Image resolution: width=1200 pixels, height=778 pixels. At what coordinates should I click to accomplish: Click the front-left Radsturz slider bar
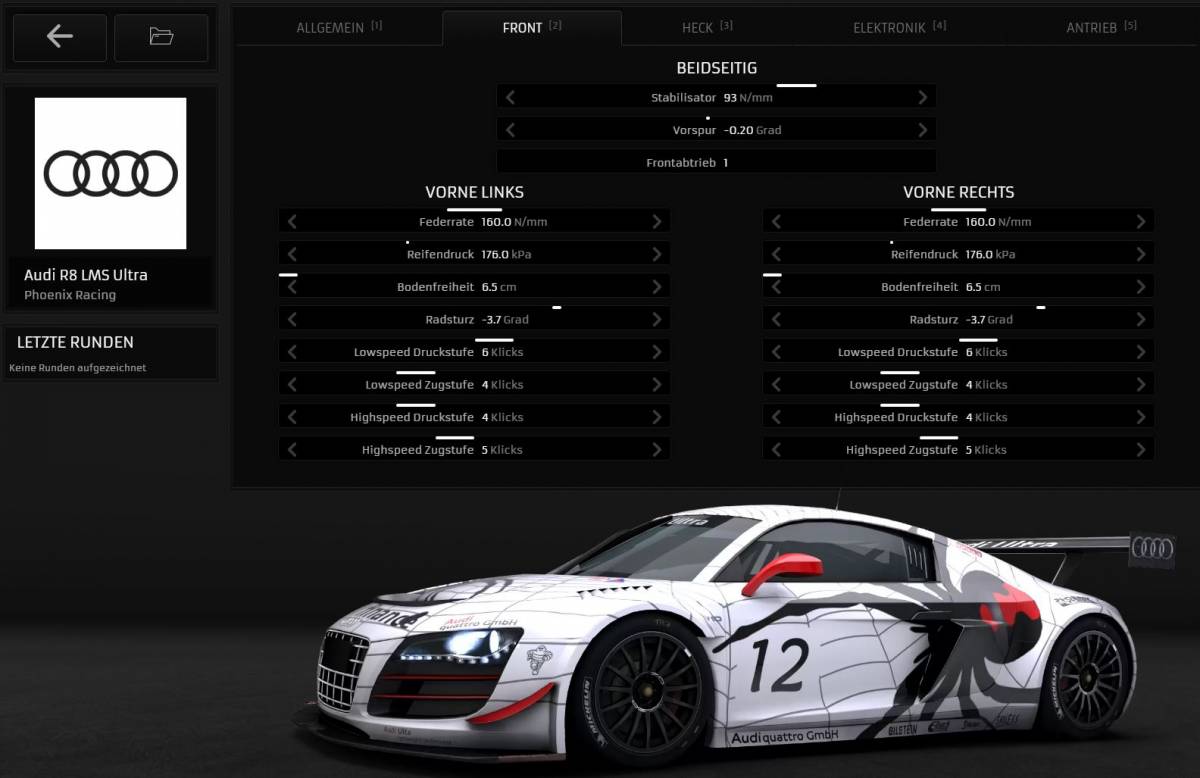[x=474, y=320]
